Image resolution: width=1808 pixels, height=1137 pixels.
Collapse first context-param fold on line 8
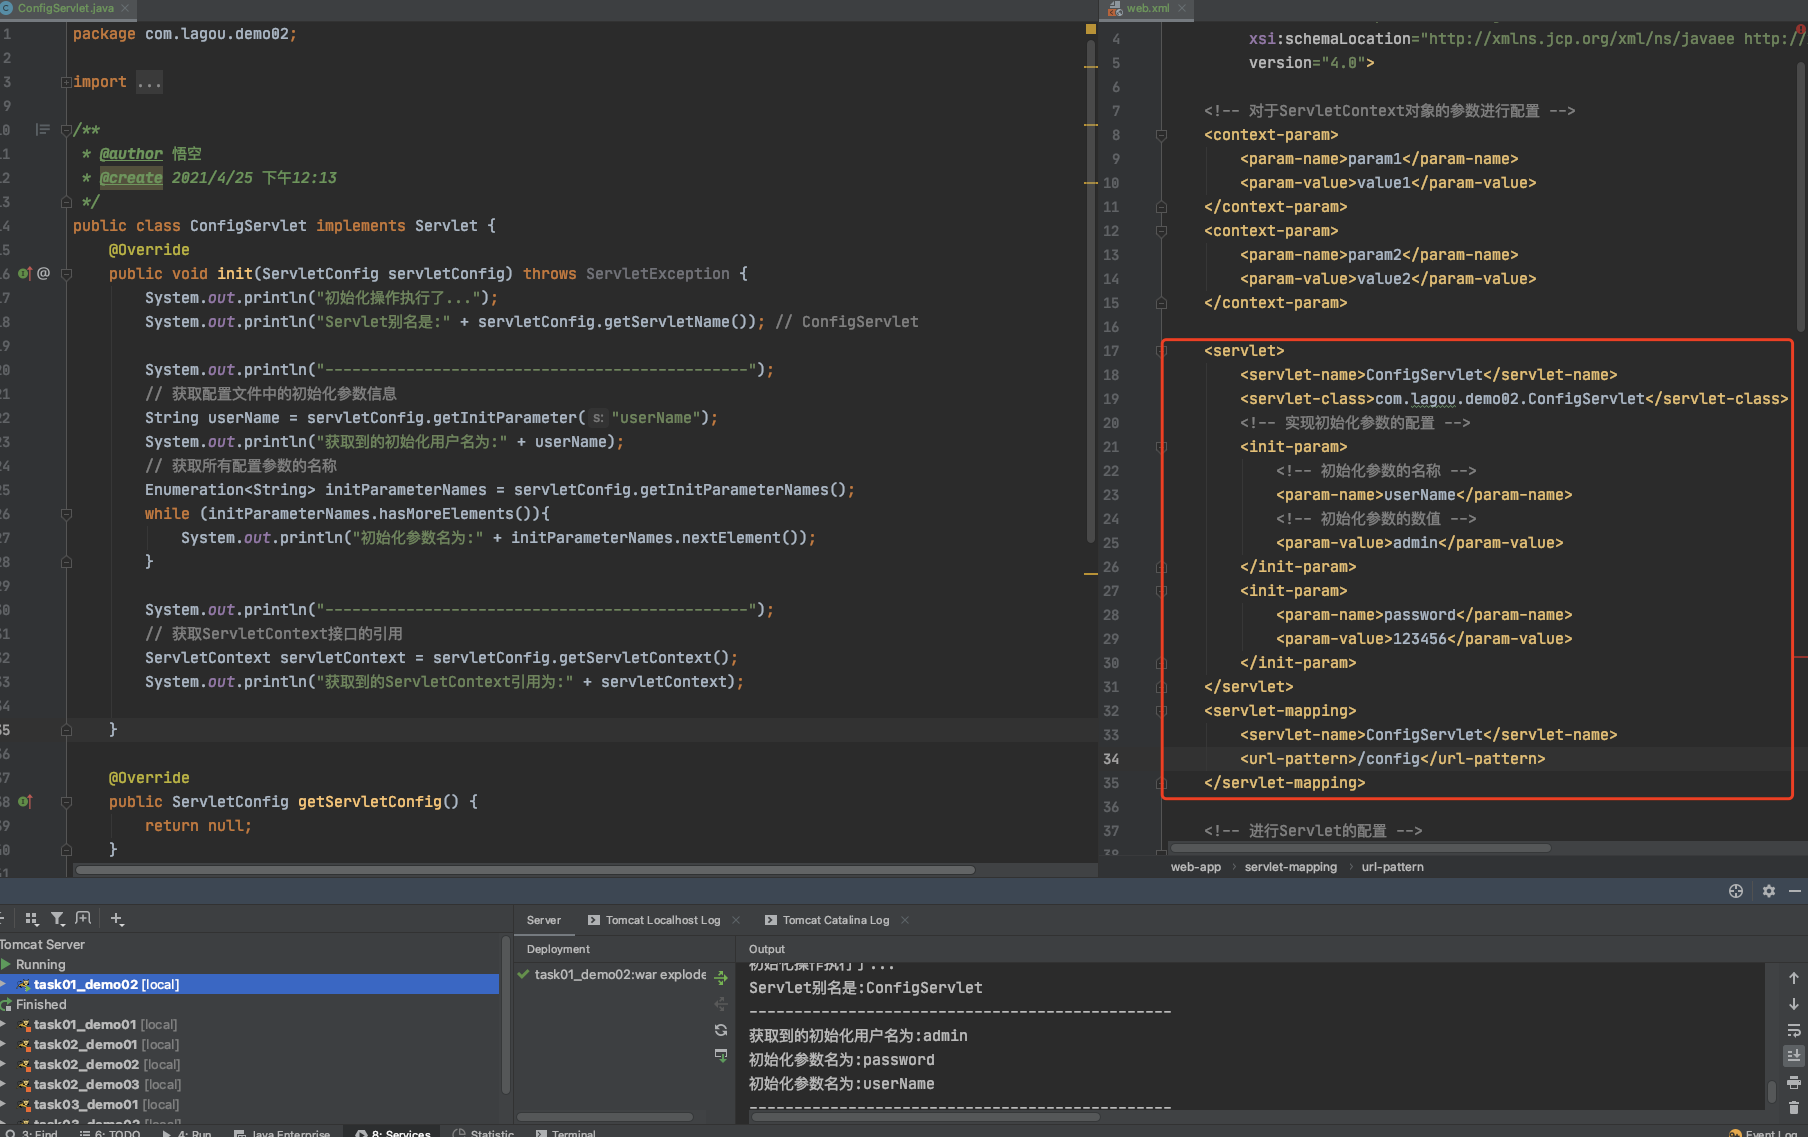(x=1161, y=135)
